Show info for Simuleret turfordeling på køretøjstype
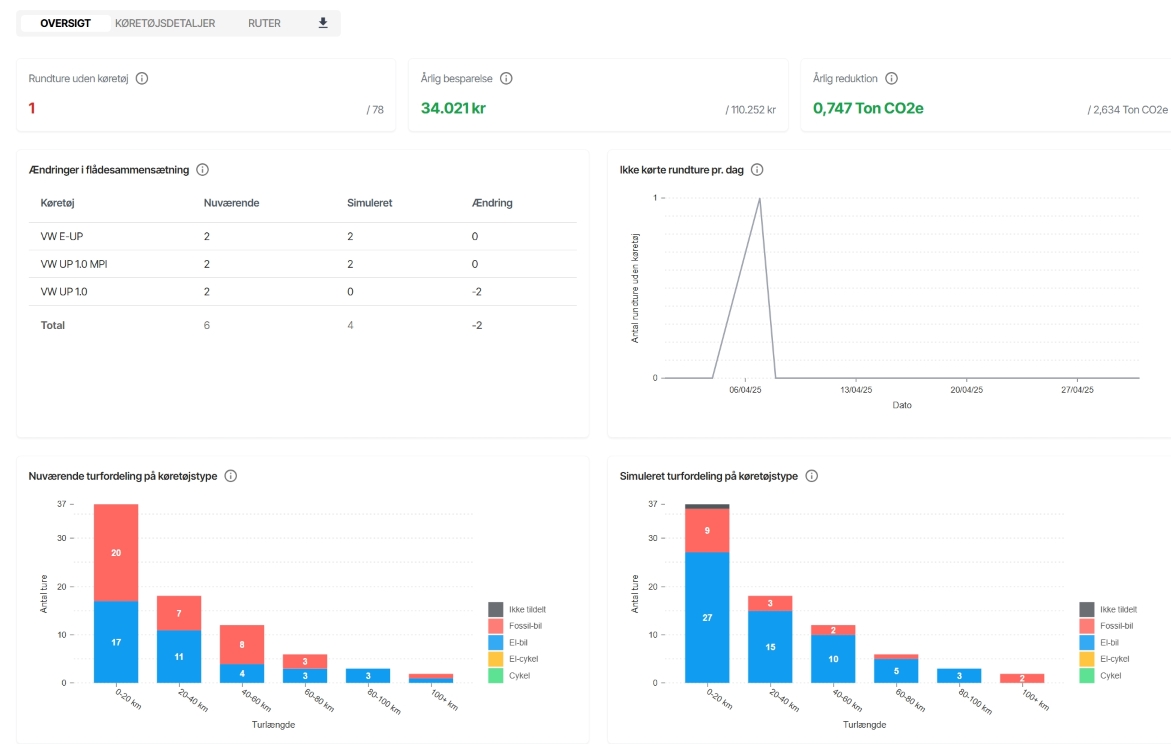The image size is (1171, 744). click(811, 476)
